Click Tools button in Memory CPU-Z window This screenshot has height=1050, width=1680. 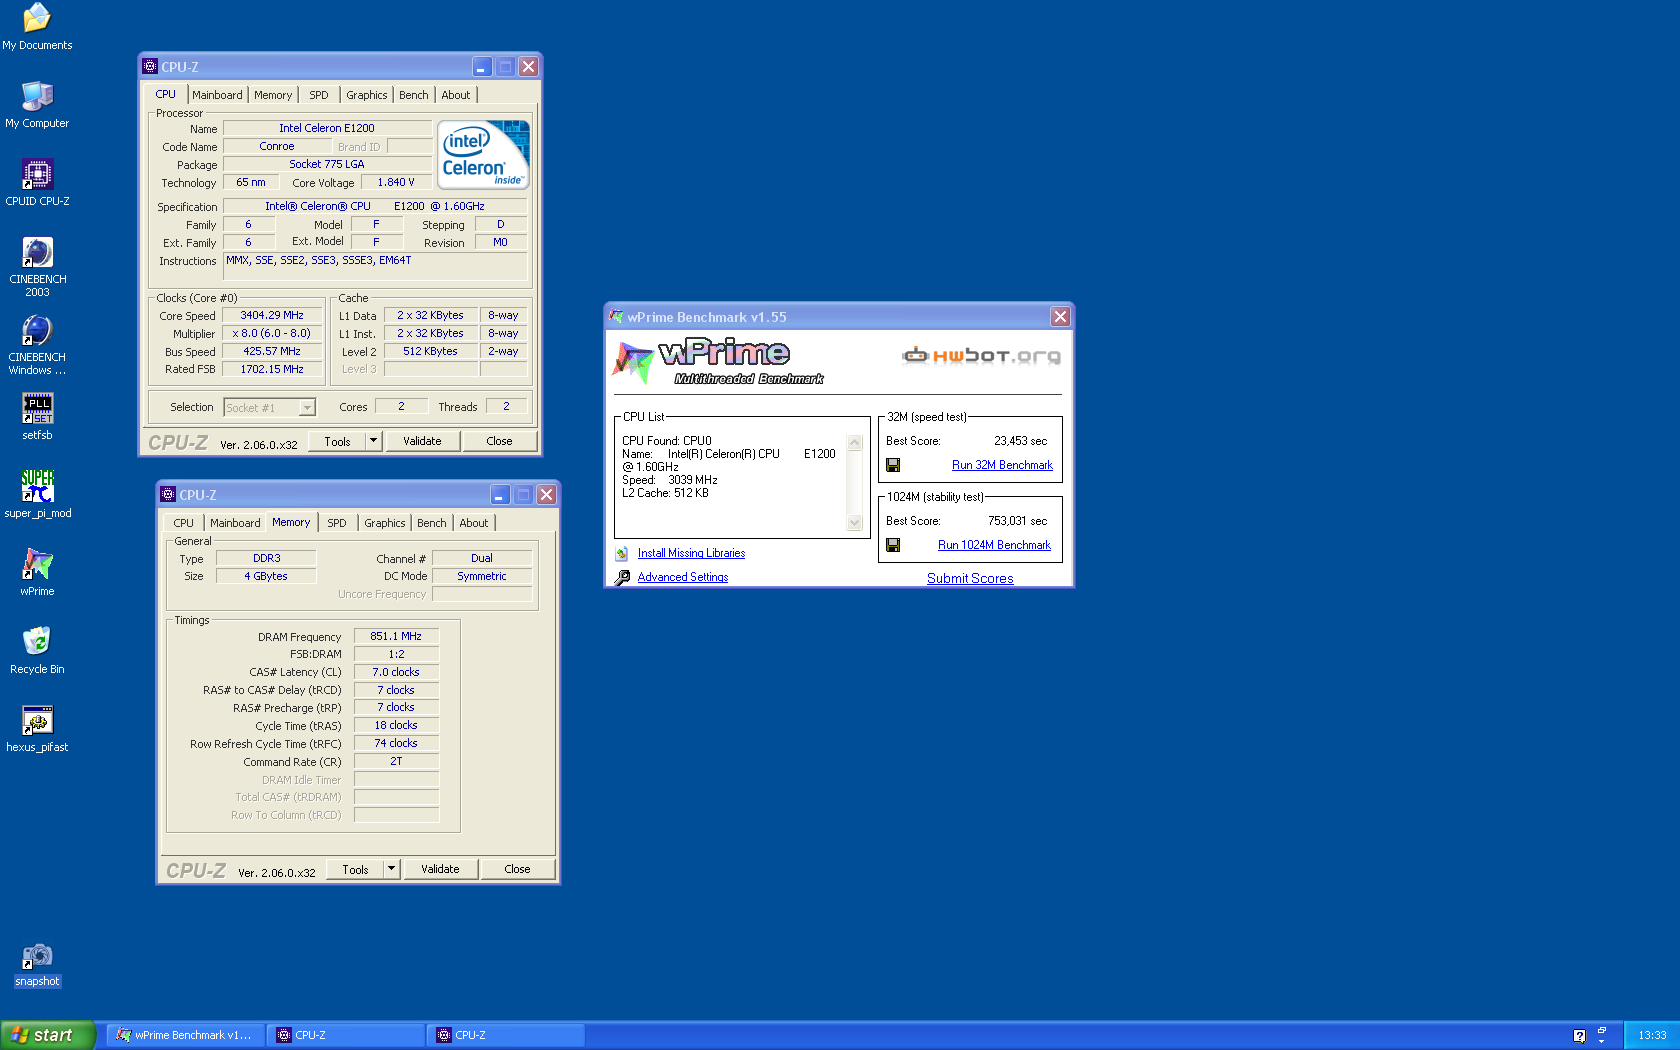pyautogui.click(x=355, y=869)
